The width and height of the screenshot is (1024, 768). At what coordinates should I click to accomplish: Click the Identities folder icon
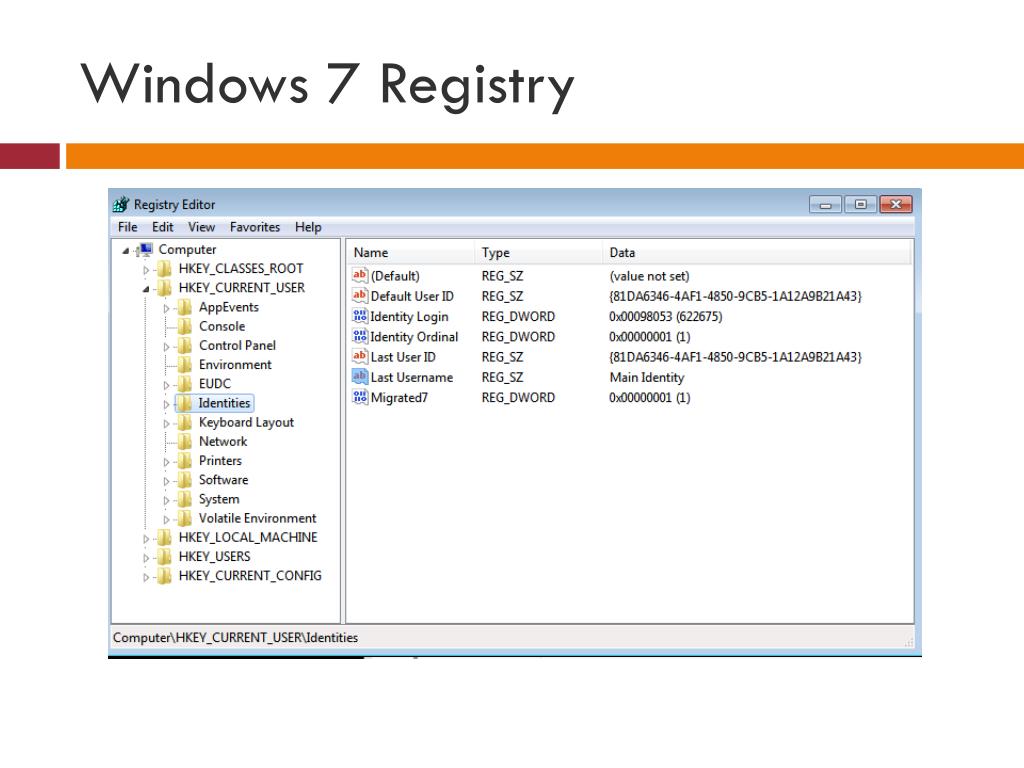(x=185, y=403)
